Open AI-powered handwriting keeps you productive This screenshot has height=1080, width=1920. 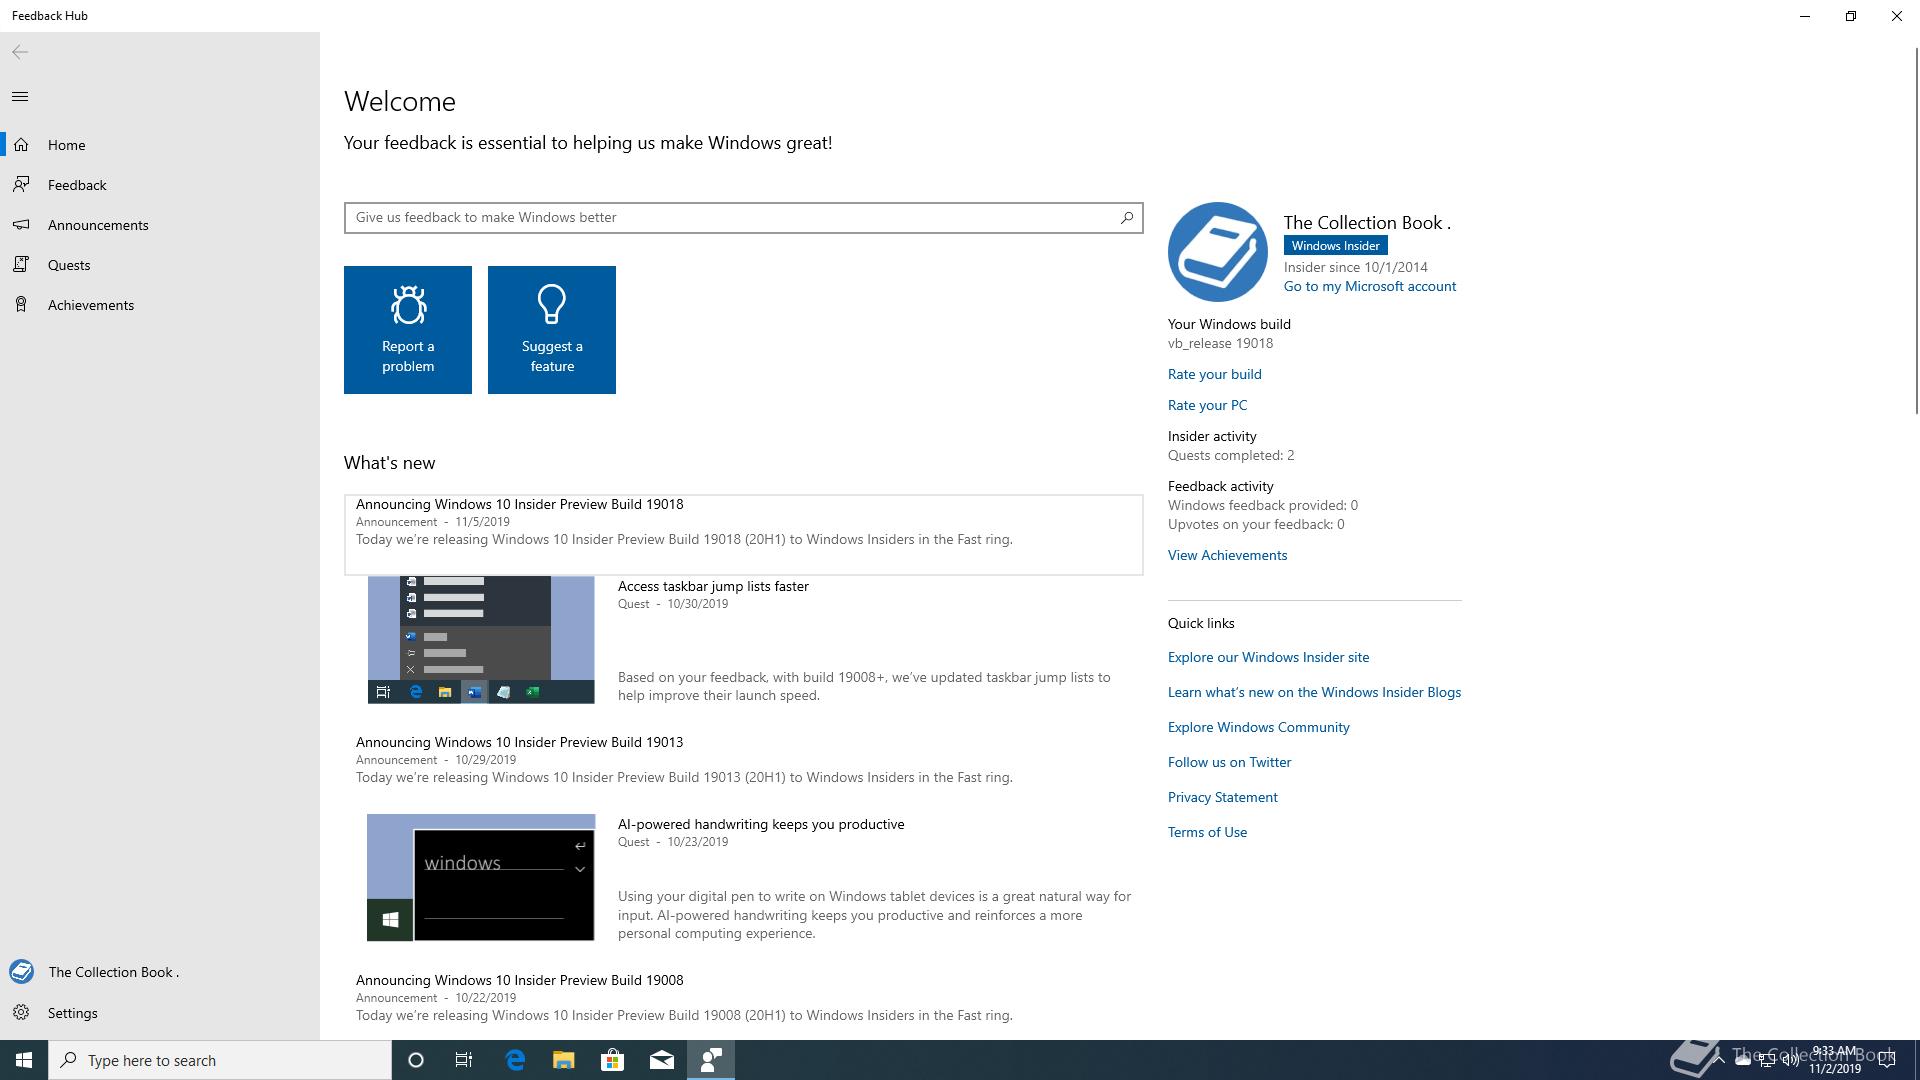(761, 824)
